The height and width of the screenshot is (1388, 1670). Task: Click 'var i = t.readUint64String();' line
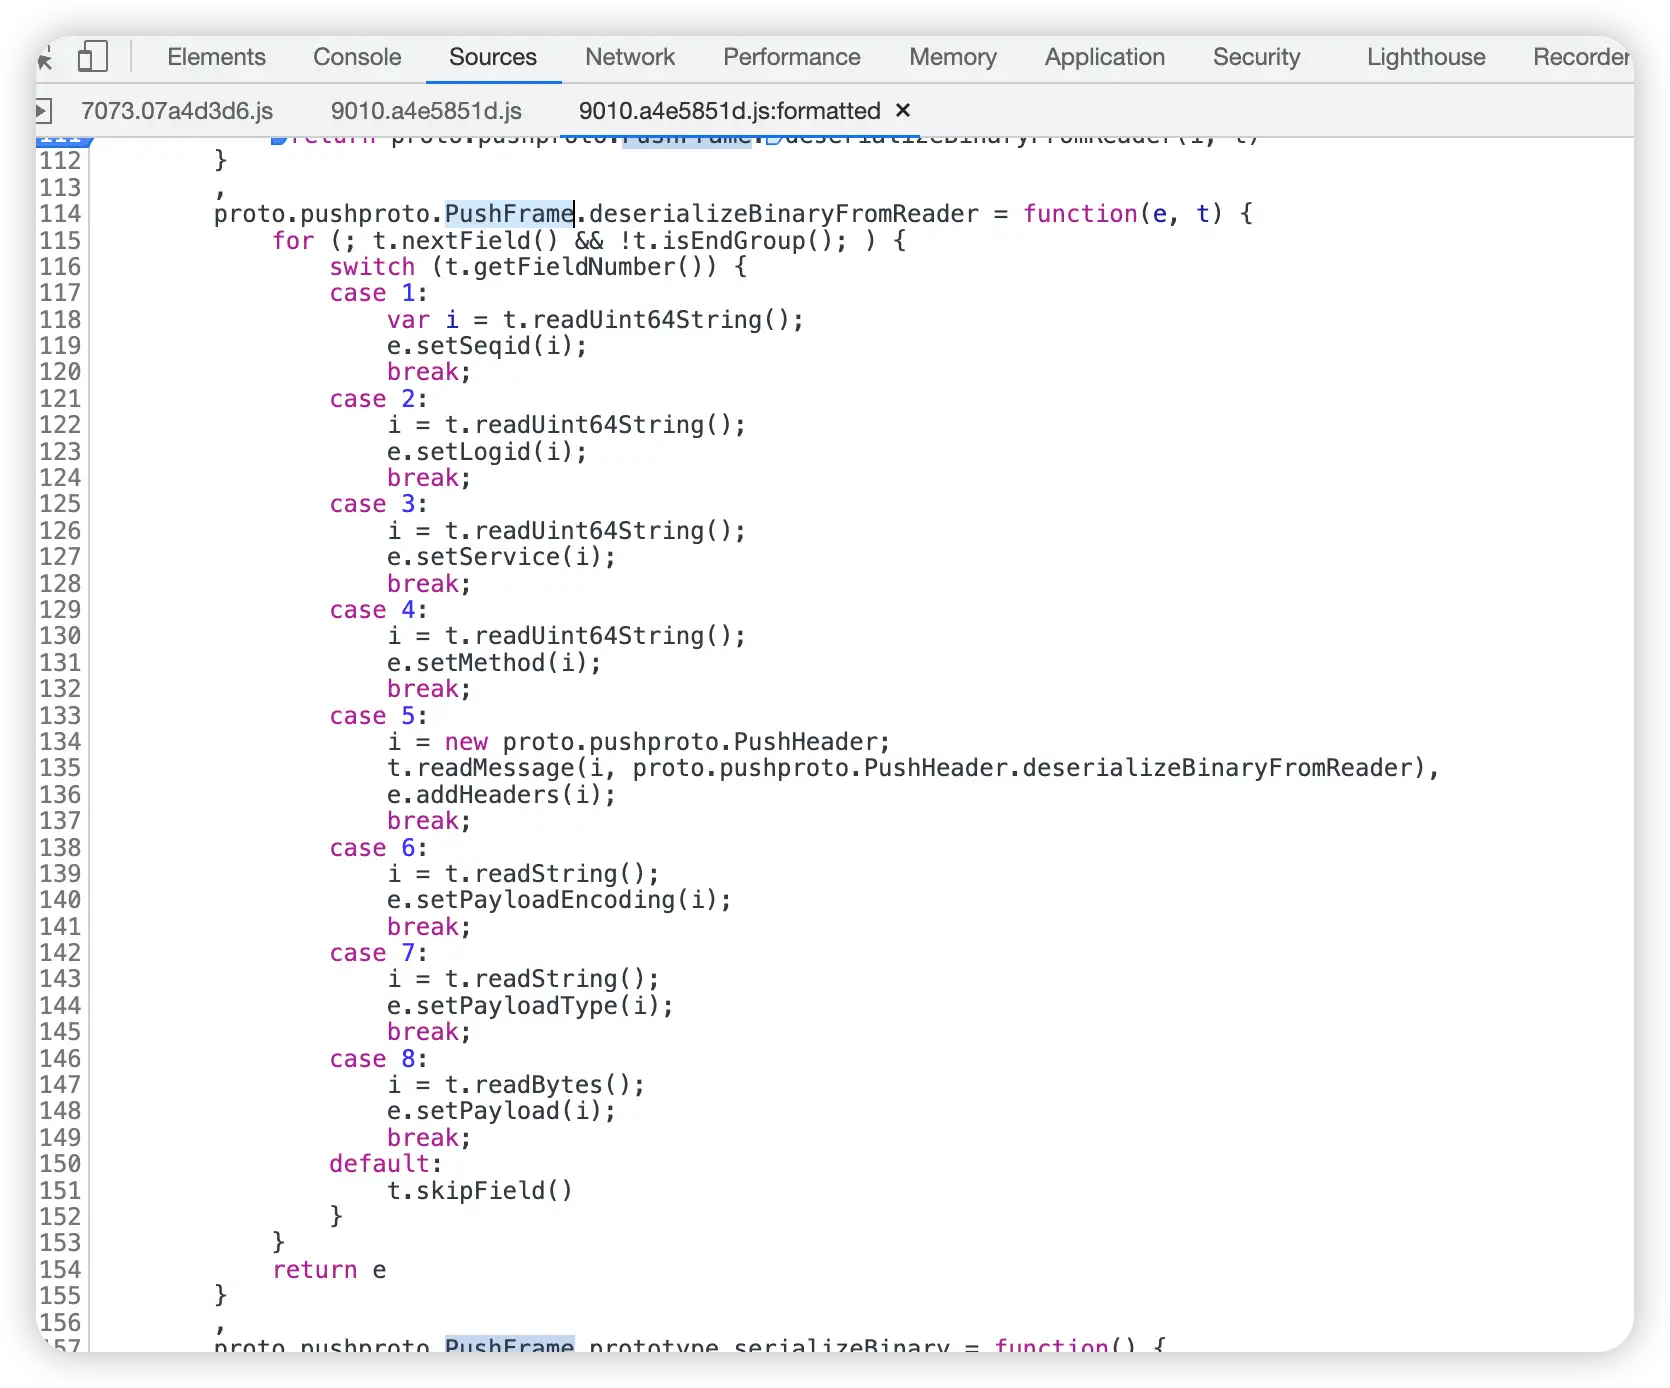click(x=595, y=320)
